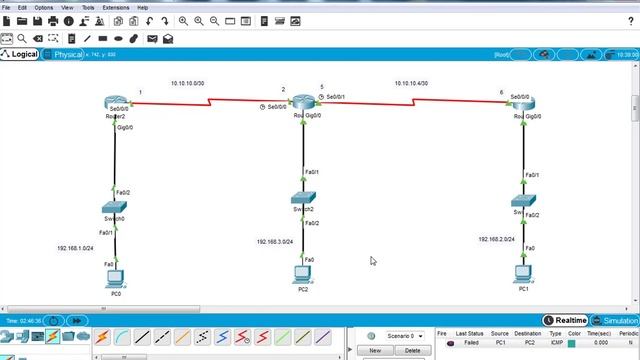640x360 pixels.
Task: Open a file with the folder icon
Action: click(22, 21)
